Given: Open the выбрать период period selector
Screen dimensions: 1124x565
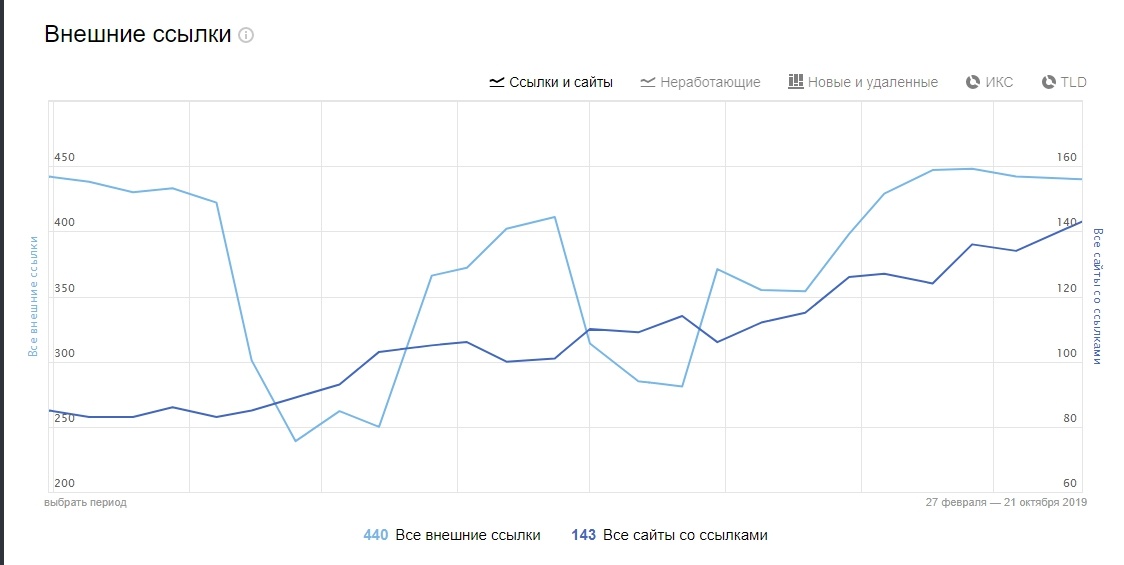Looking at the screenshot, I should [x=86, y=502].
